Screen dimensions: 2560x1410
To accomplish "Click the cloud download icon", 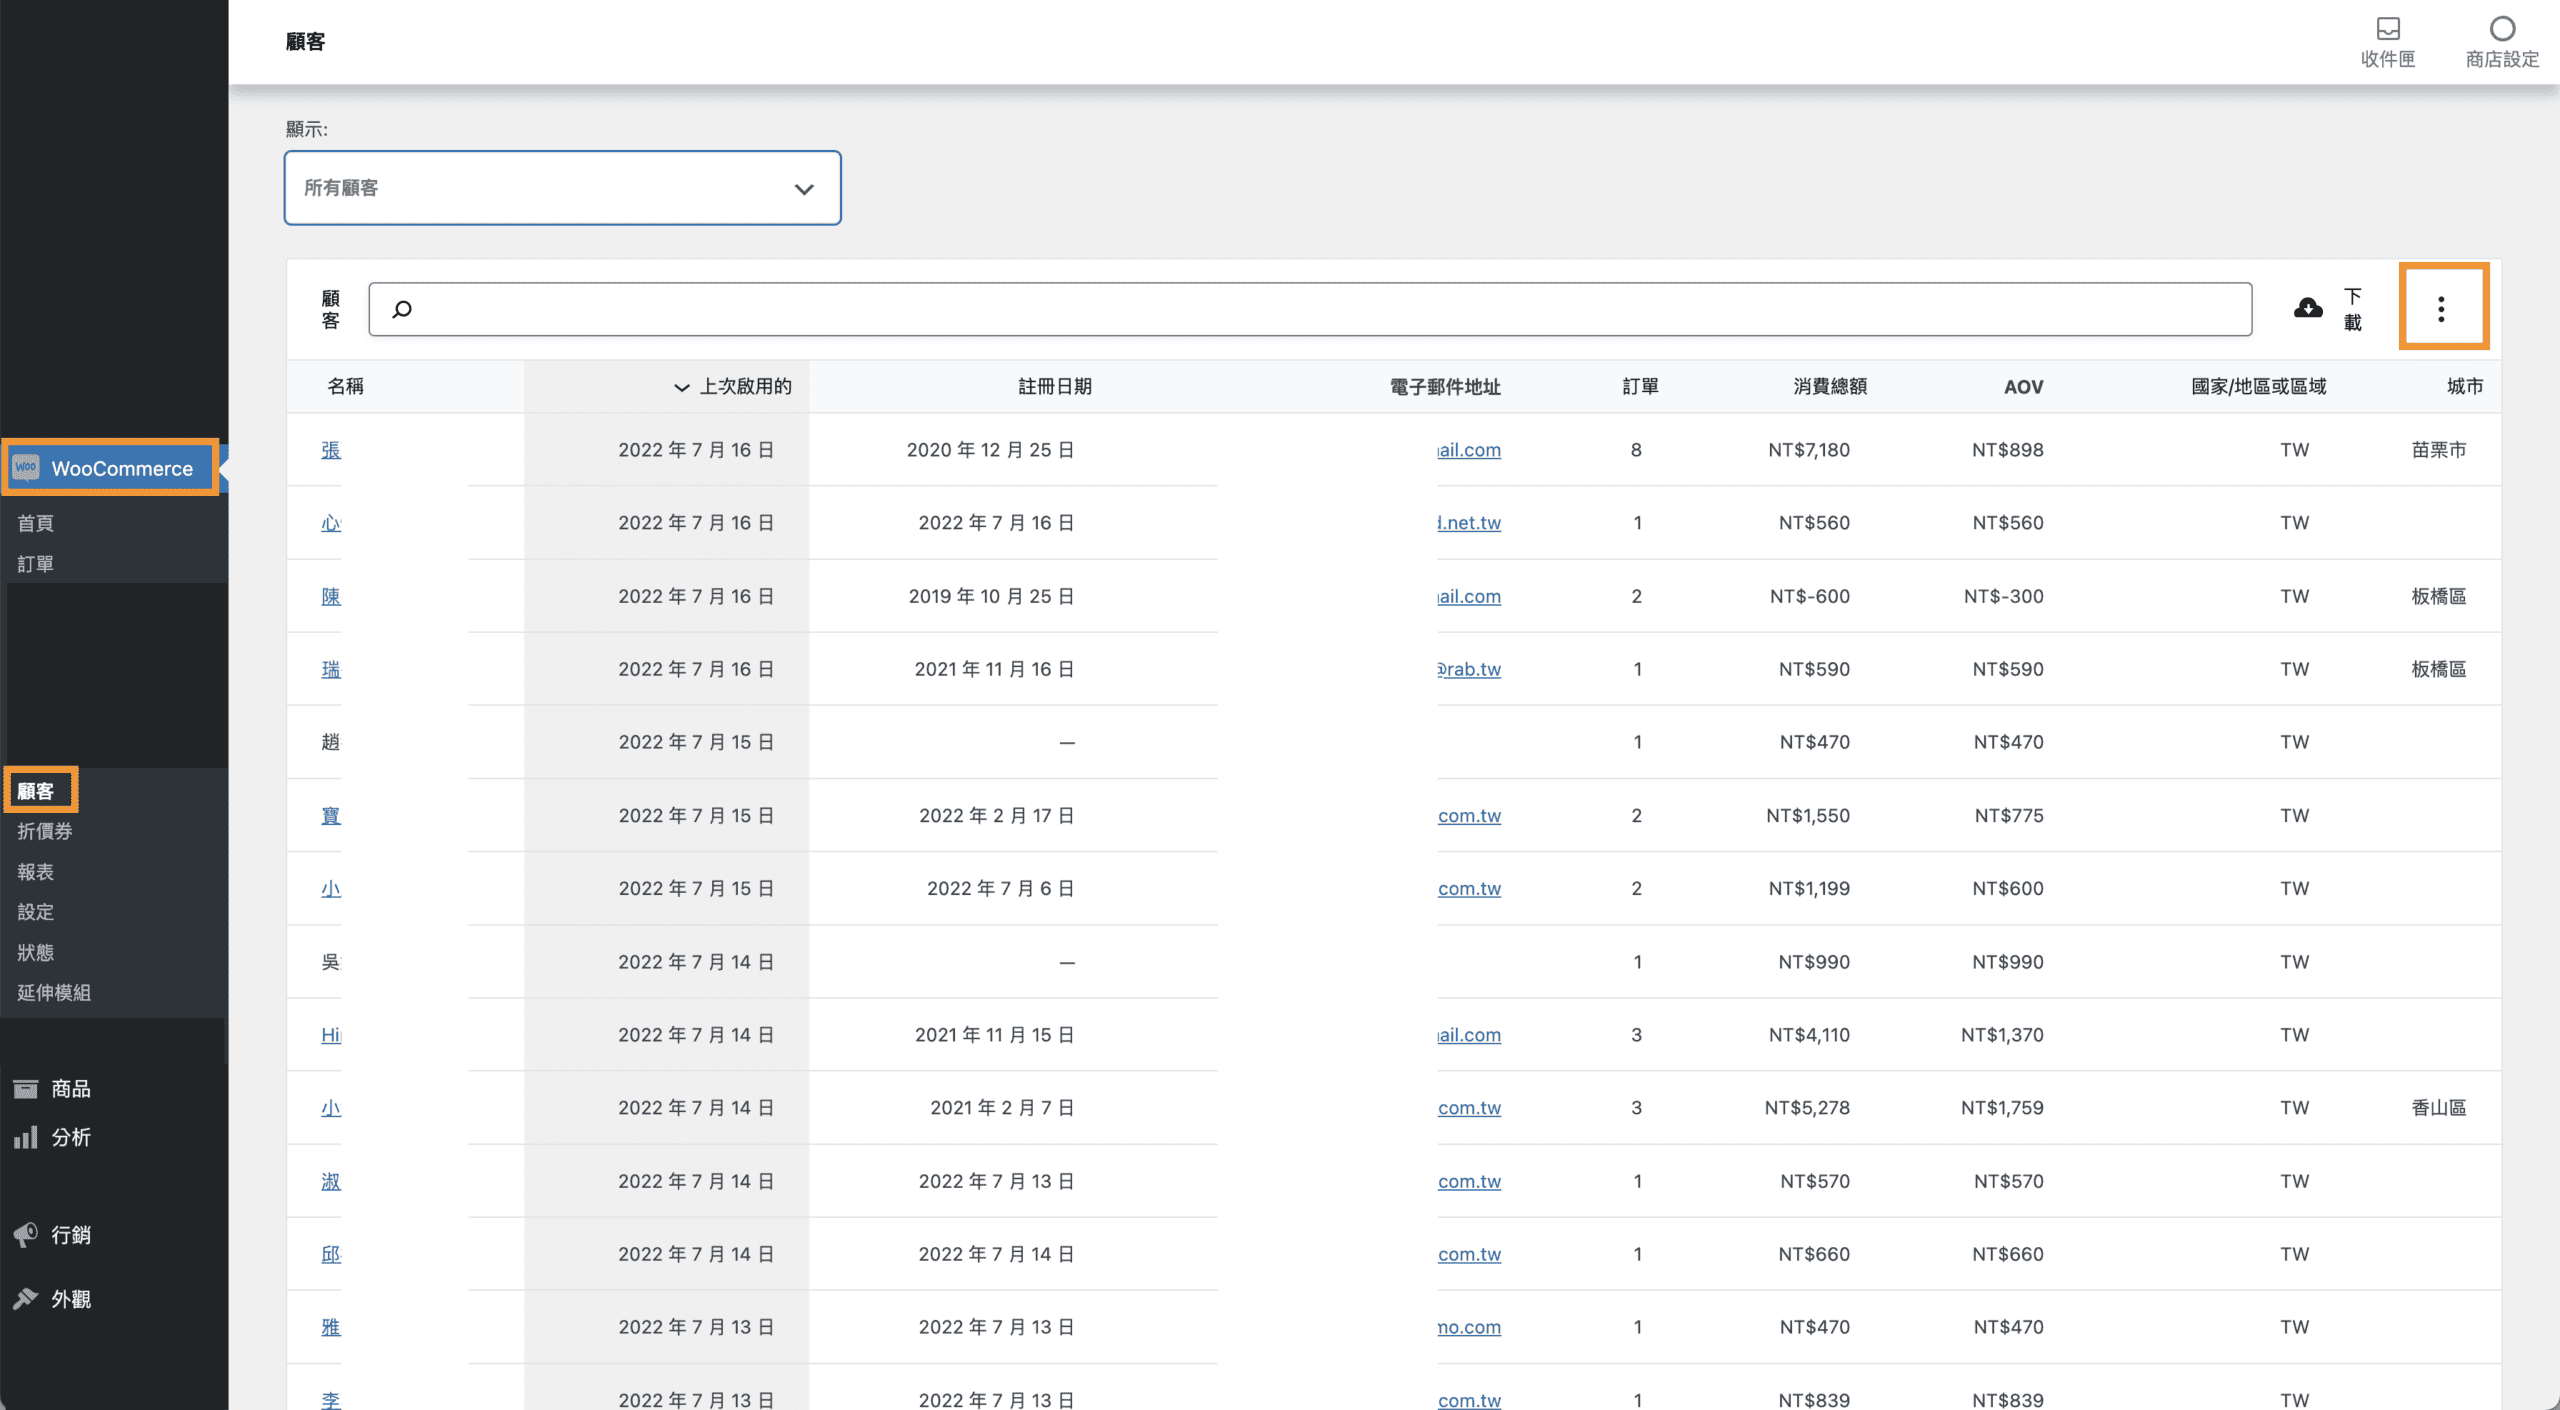I will click(x=2308, y=308).
